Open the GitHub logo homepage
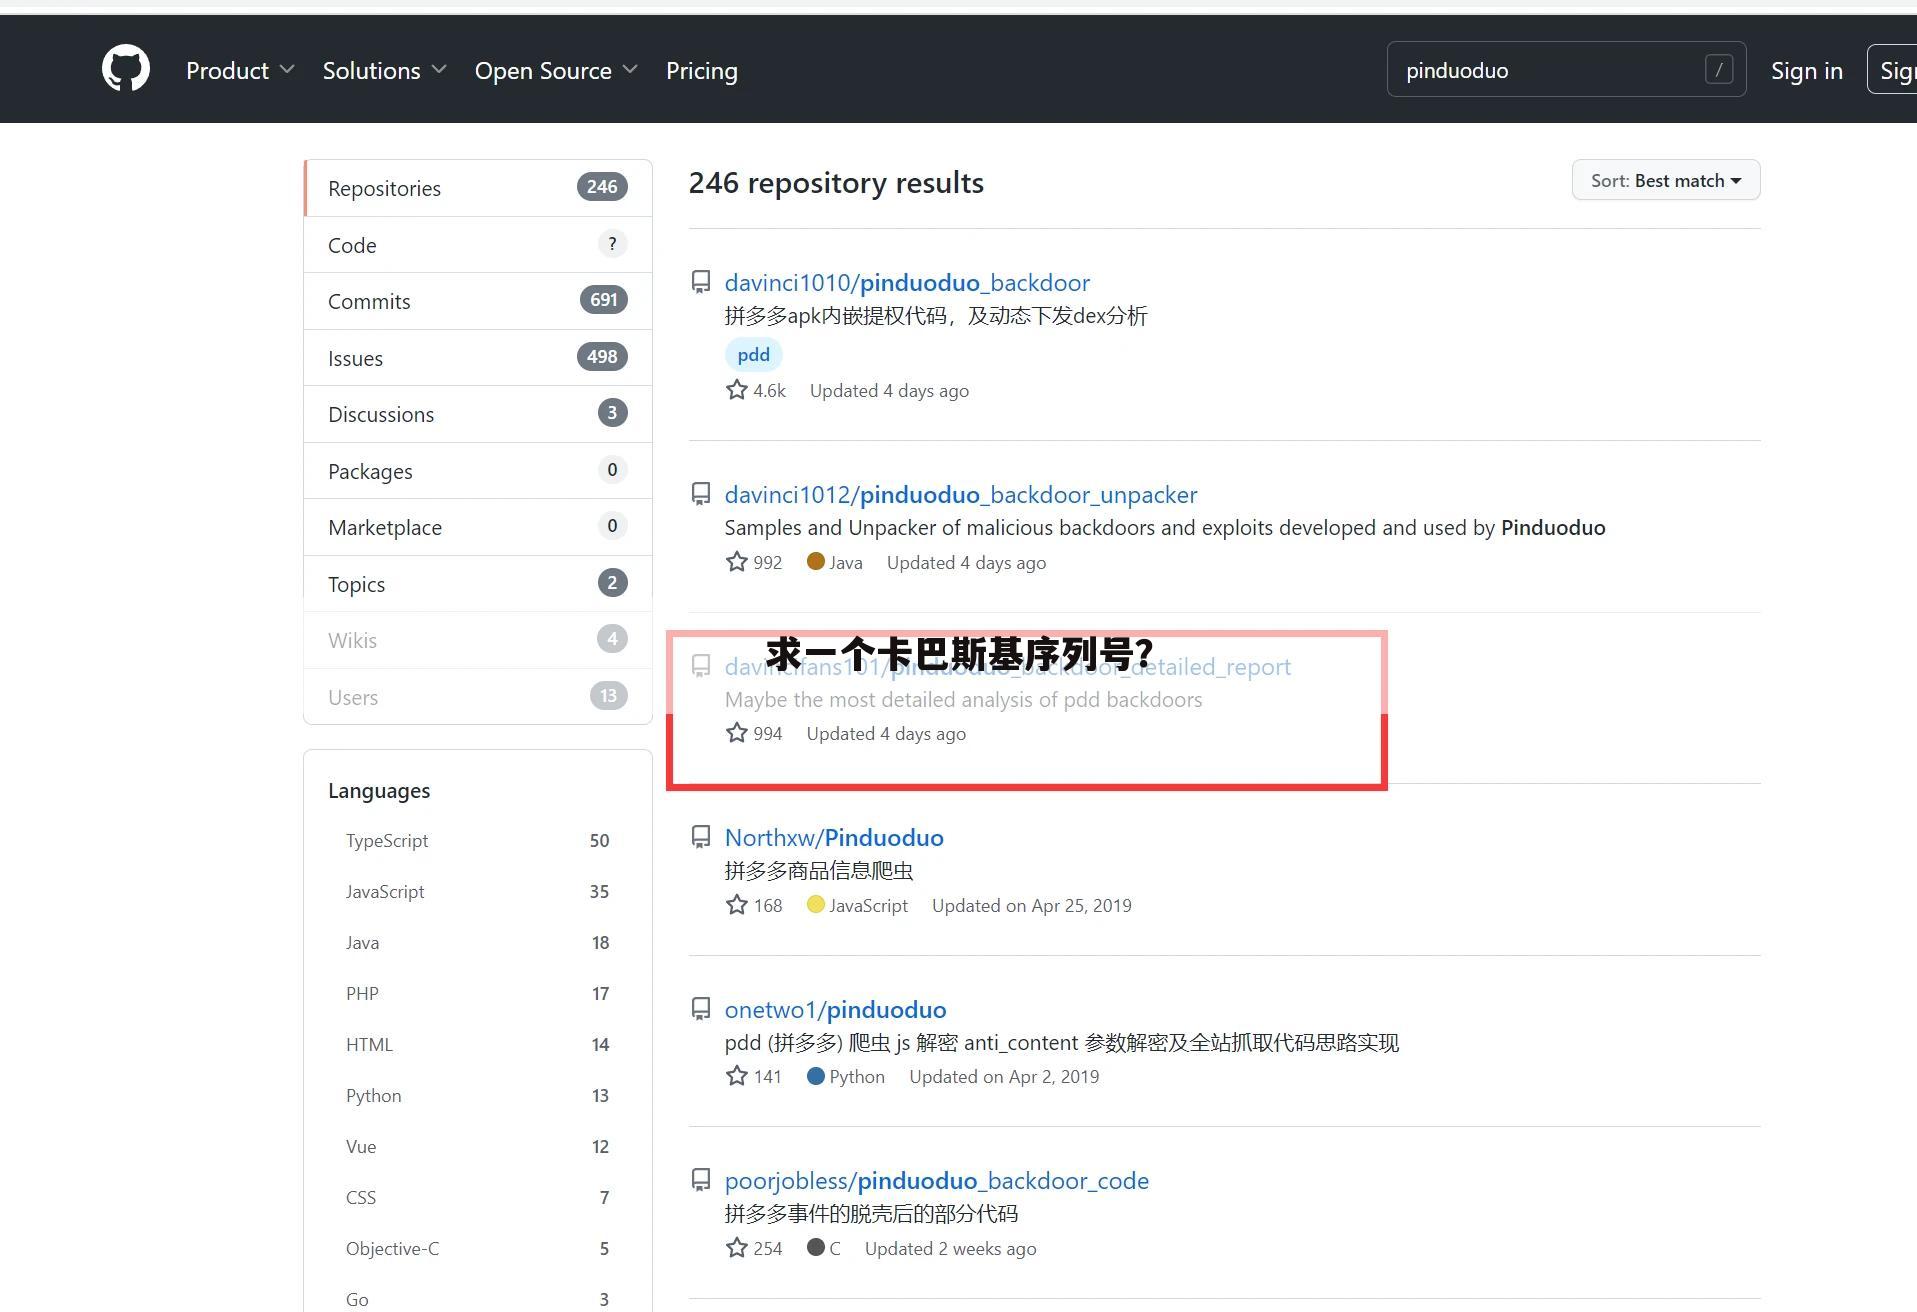 126,70
